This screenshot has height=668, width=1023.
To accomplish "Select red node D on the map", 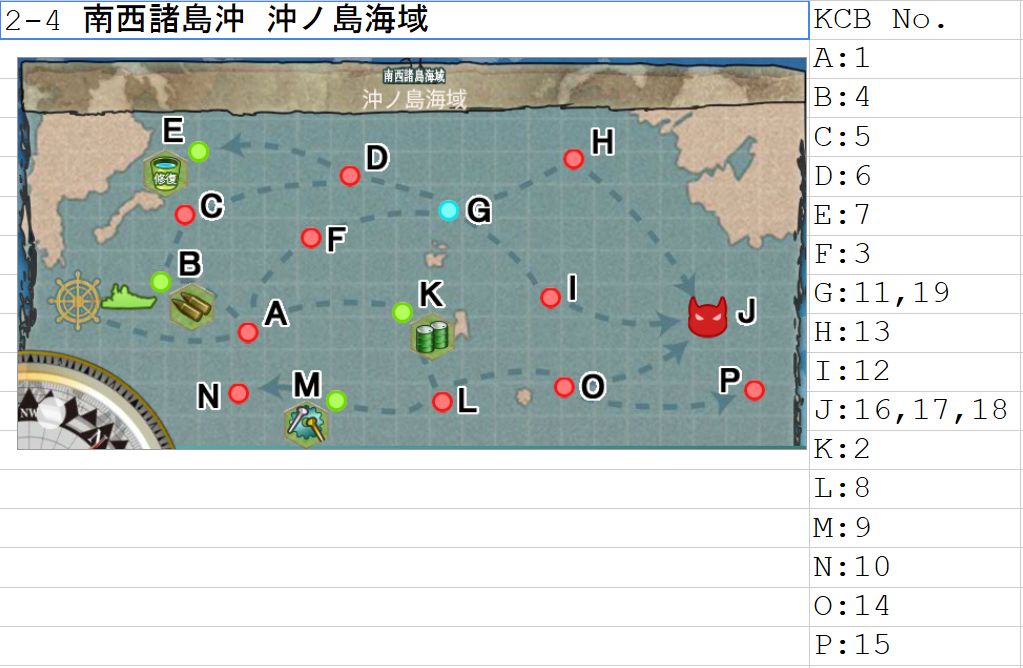I will click(350, 176).
